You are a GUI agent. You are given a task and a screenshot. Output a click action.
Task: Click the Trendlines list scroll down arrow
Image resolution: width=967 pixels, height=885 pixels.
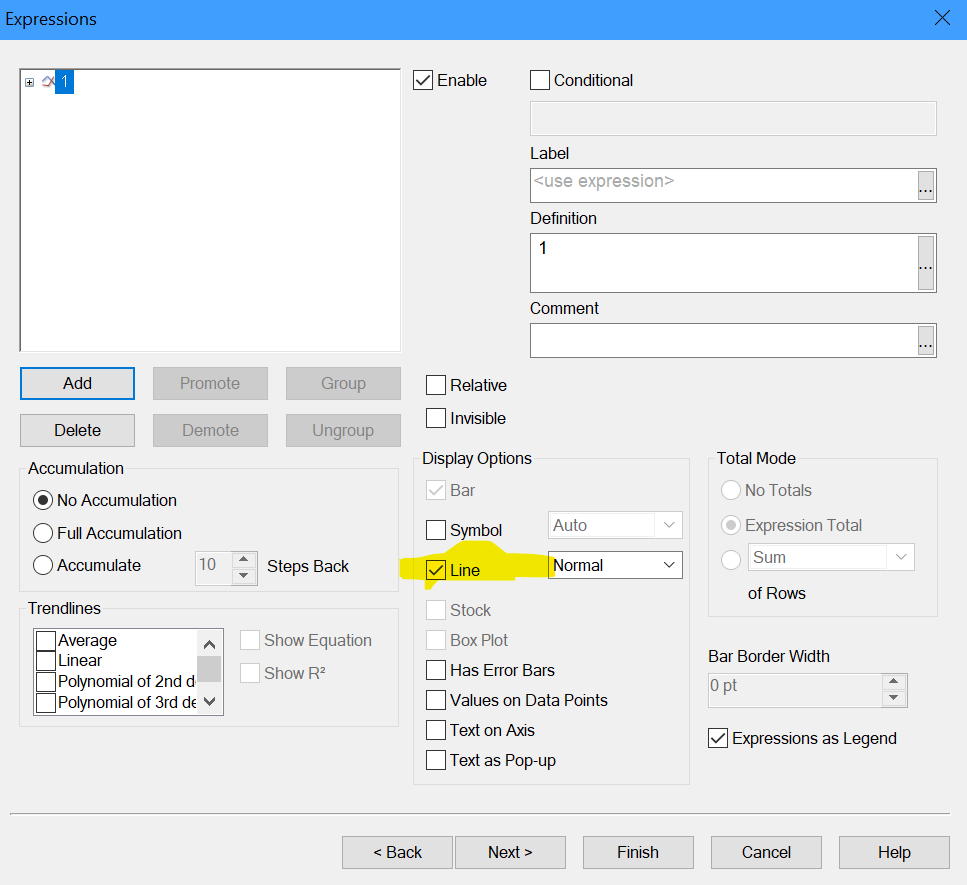click(x=210, y=701)
